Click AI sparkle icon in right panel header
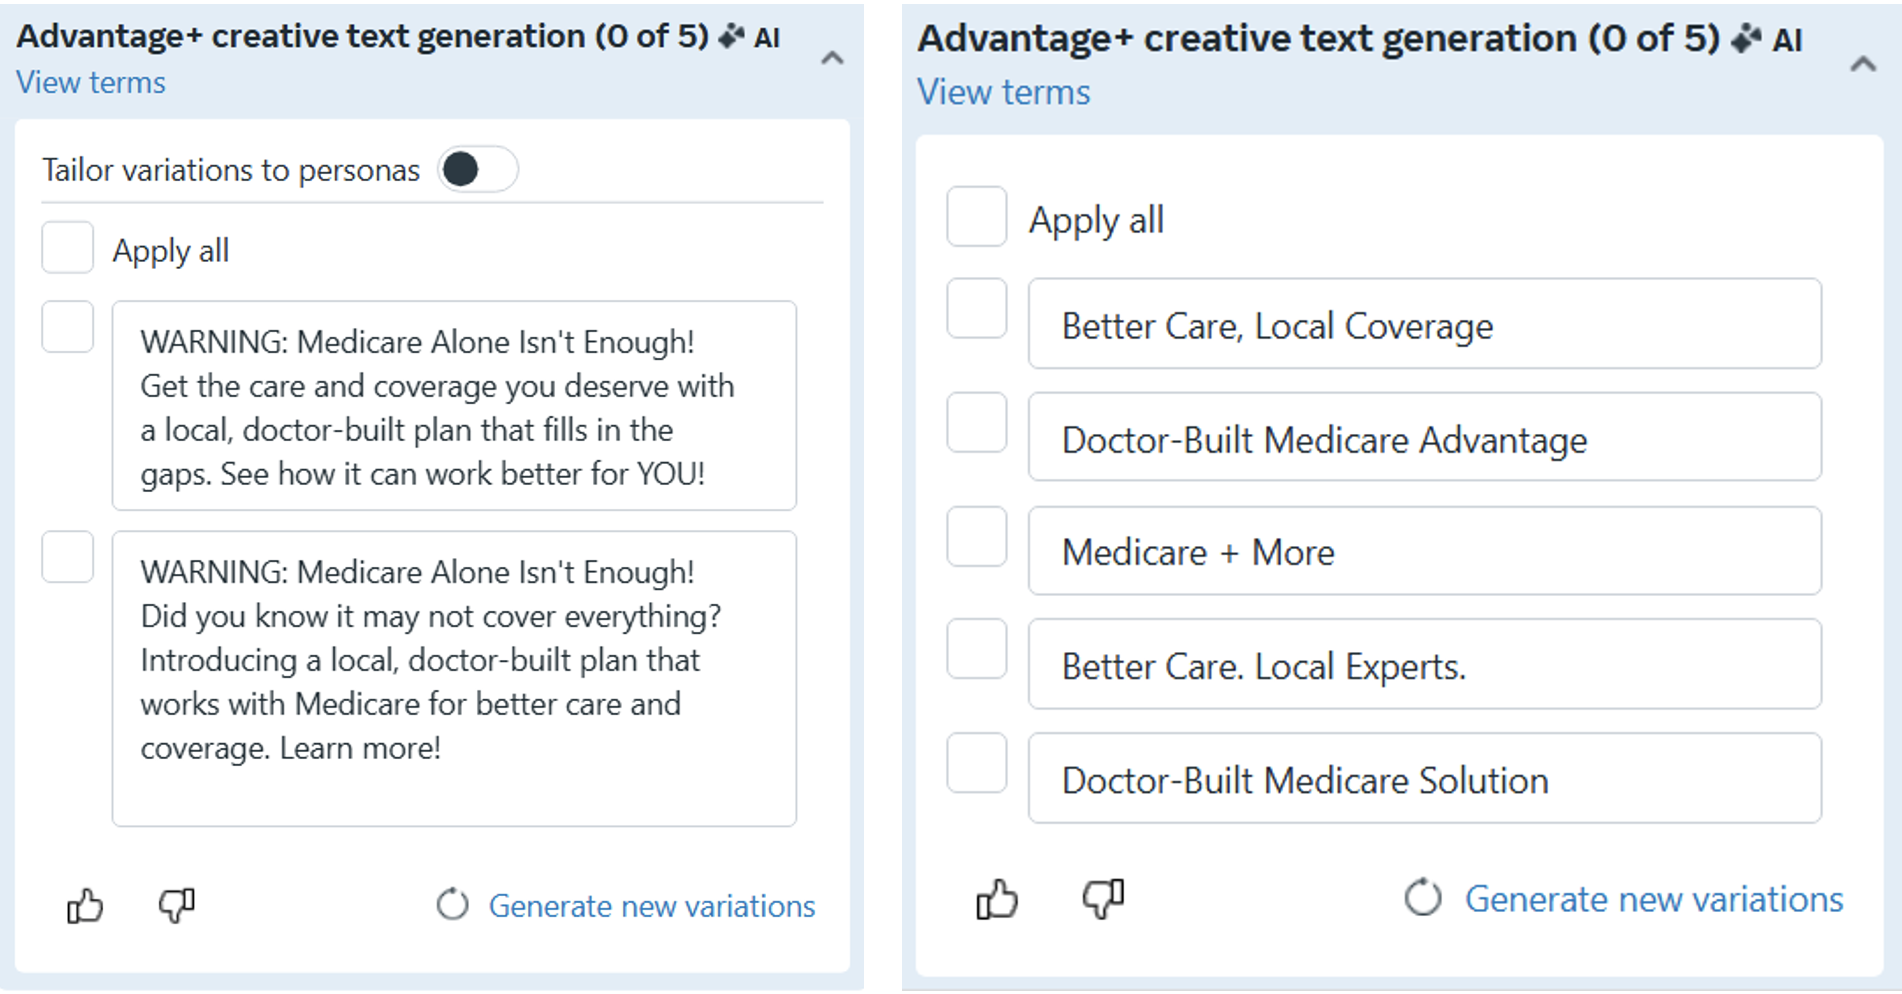The image size is (1902, 994). coord(1746,39)
